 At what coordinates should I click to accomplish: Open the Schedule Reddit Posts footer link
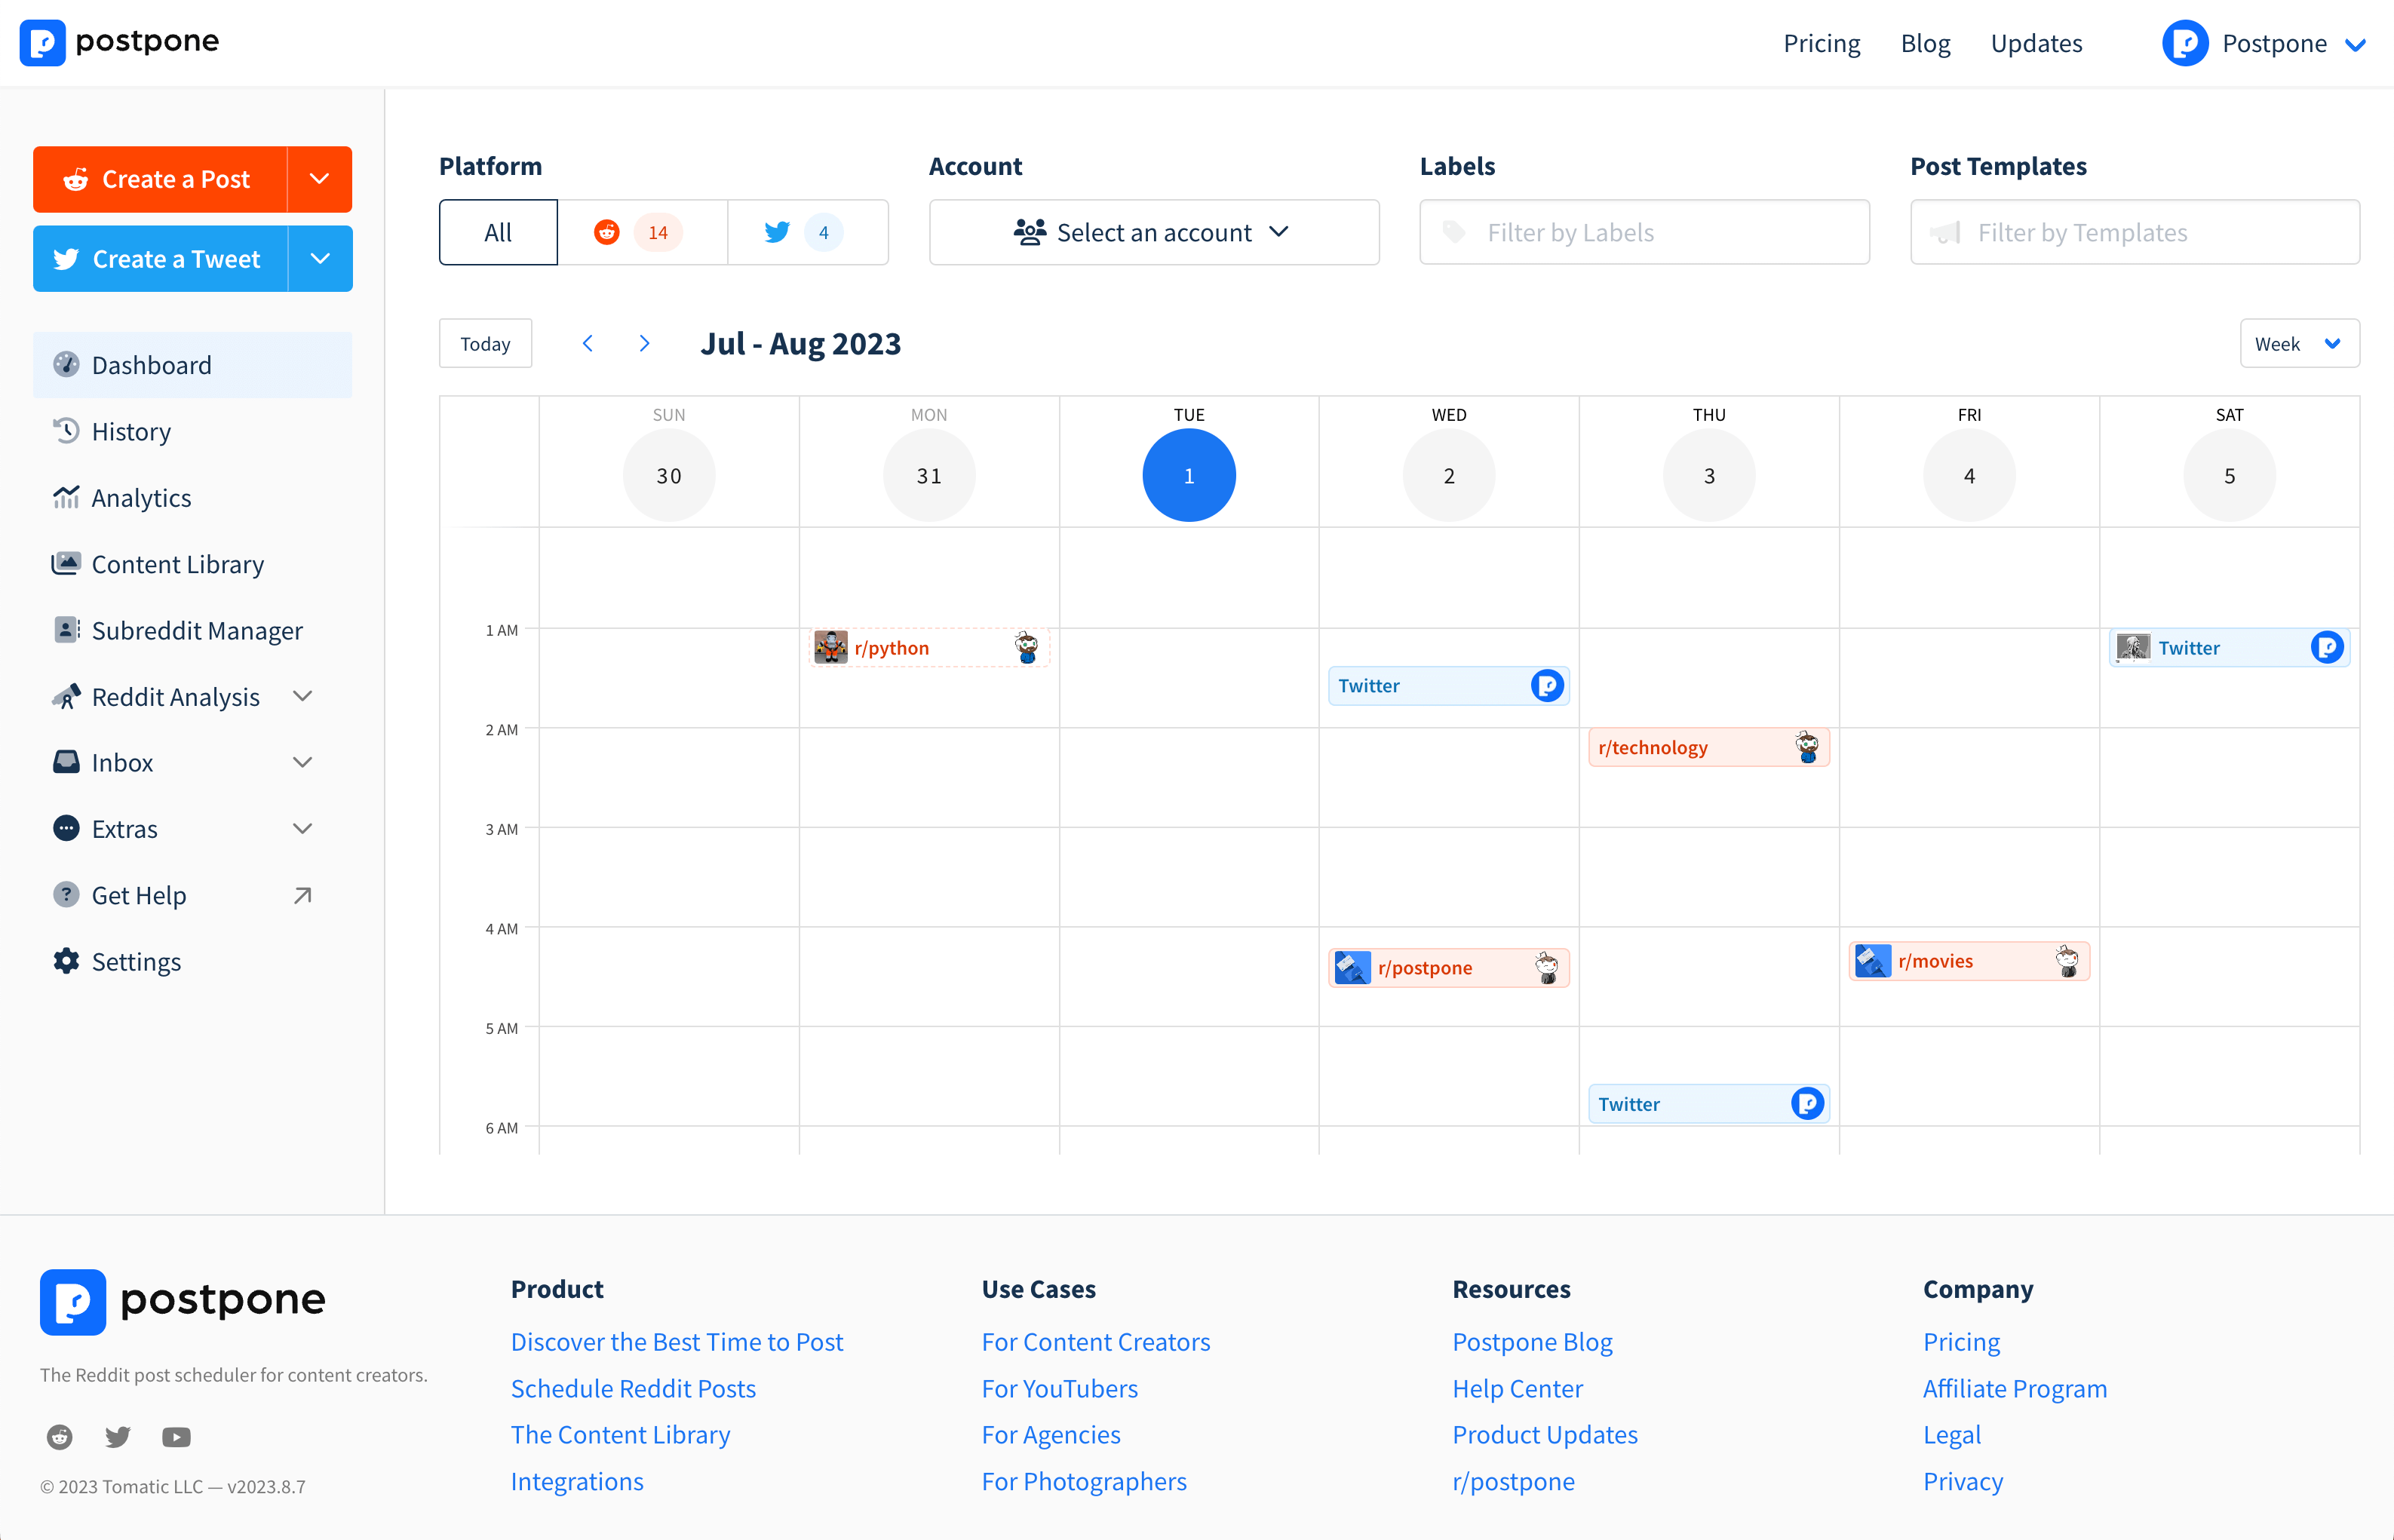click(633, 1388)
